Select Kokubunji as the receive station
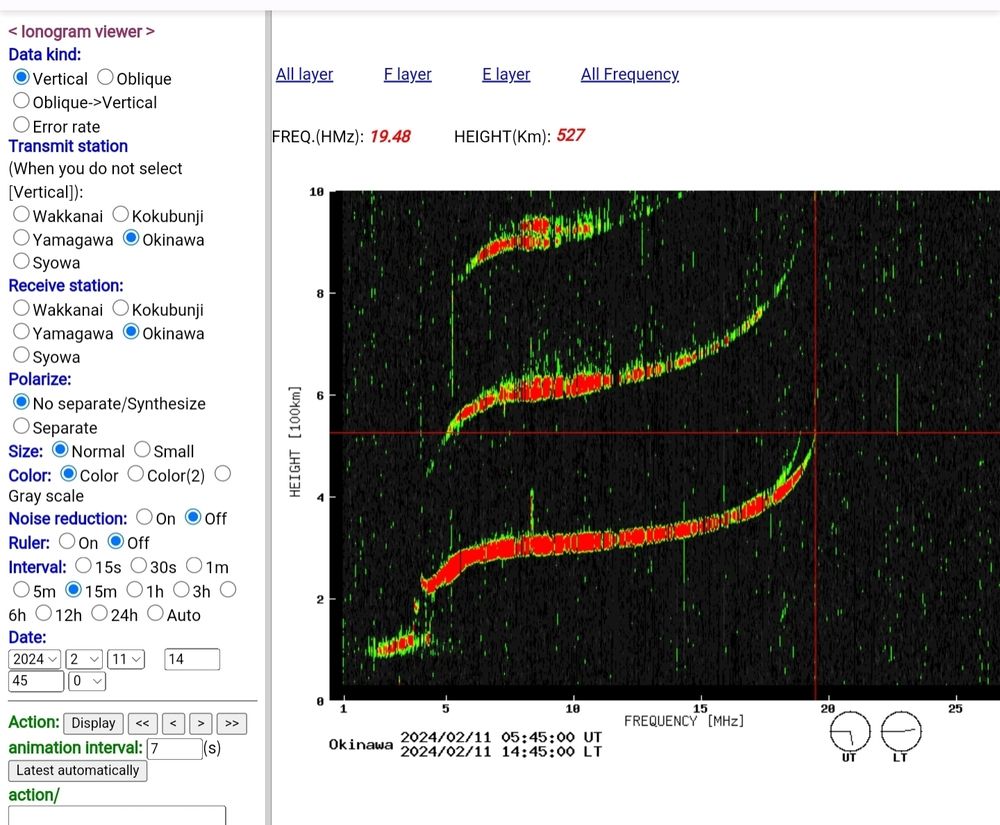The height and width of the screenshot is (825, 1000). pos(121,310)
